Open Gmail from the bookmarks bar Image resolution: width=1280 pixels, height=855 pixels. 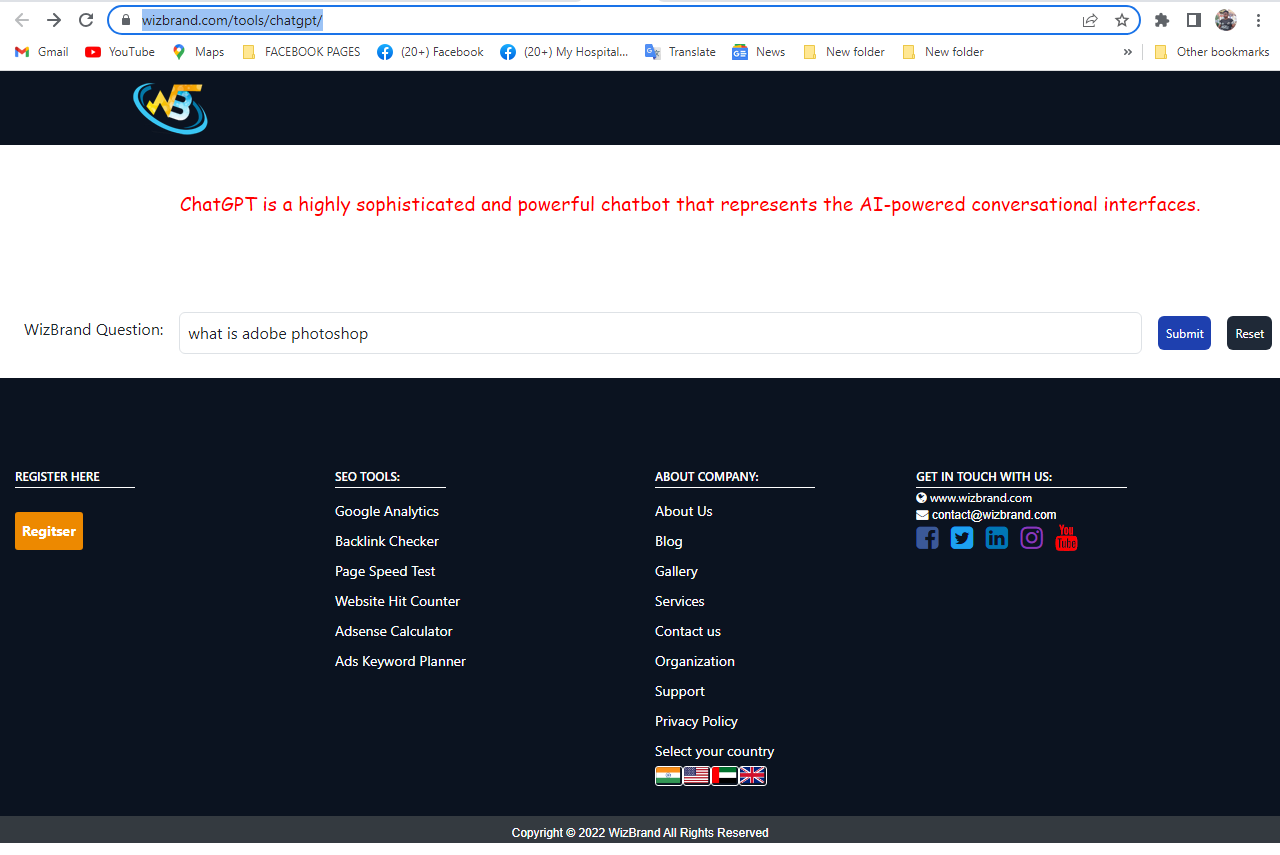tap(40, 51)
